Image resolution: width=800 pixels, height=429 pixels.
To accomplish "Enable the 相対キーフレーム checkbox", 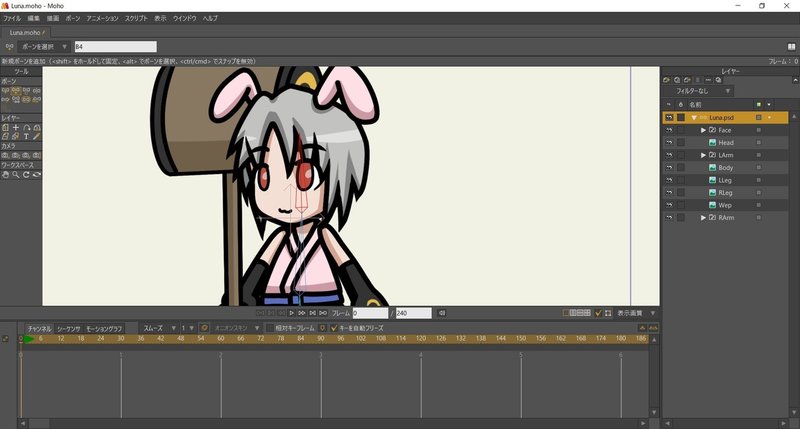I will (x=270, y=328).
